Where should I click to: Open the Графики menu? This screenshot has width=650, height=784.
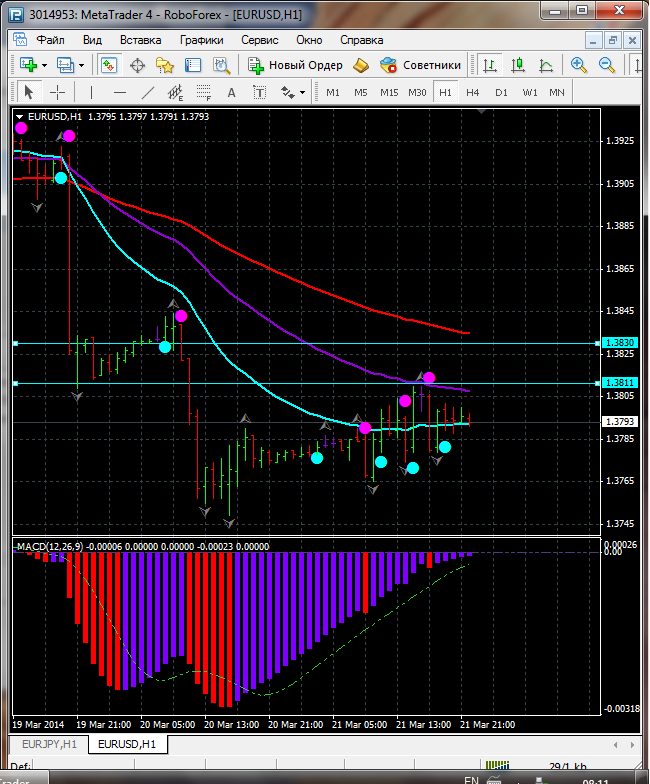(x=202, y=40)
